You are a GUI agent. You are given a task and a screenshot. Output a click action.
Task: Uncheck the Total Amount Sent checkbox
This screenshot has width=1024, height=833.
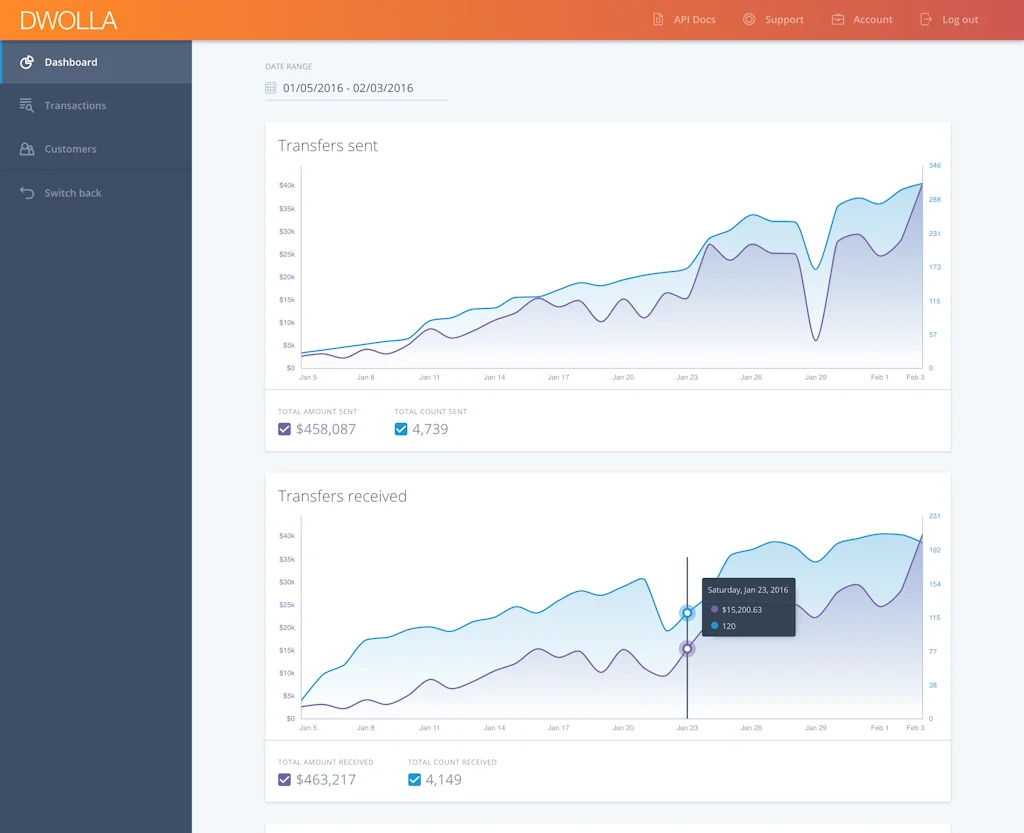pos(284,428)
